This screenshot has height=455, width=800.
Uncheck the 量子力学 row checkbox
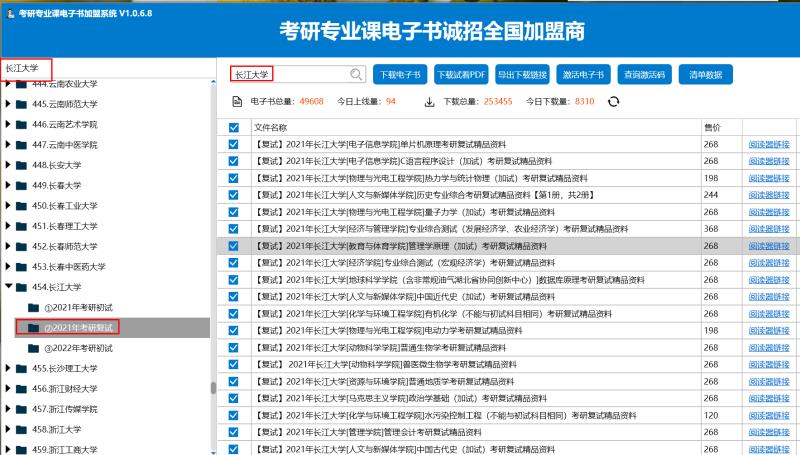[x=234, y=212]
